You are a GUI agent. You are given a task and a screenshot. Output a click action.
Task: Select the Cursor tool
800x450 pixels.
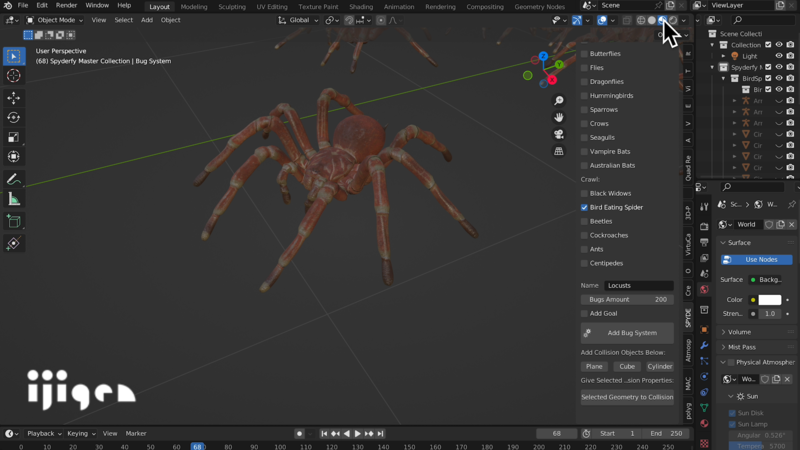click(14, 76)
